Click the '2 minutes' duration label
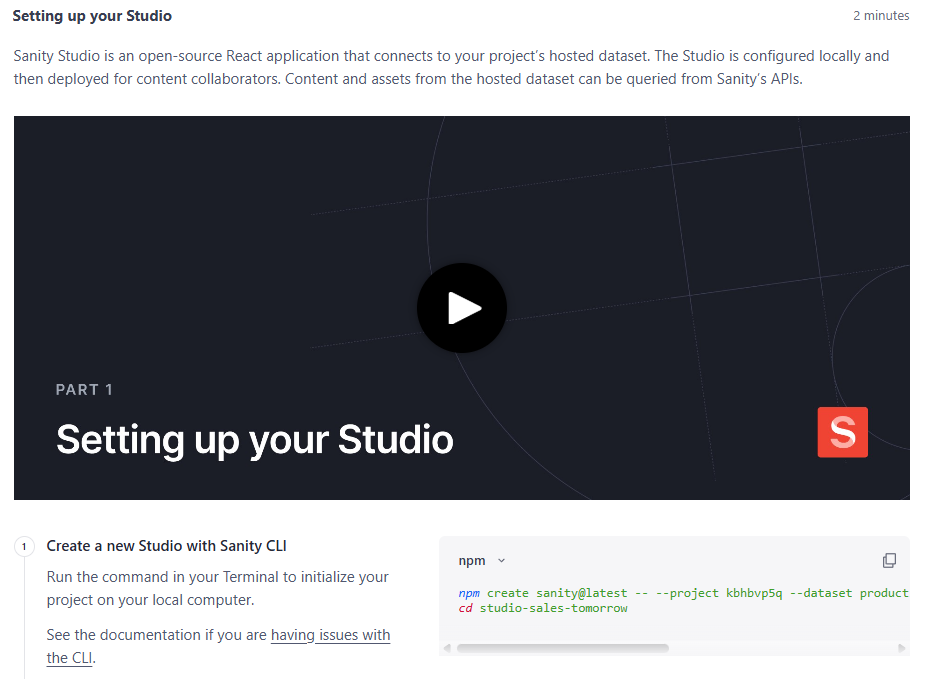The height and width of the screenshot is (679, 934). (x=881, y=15)
